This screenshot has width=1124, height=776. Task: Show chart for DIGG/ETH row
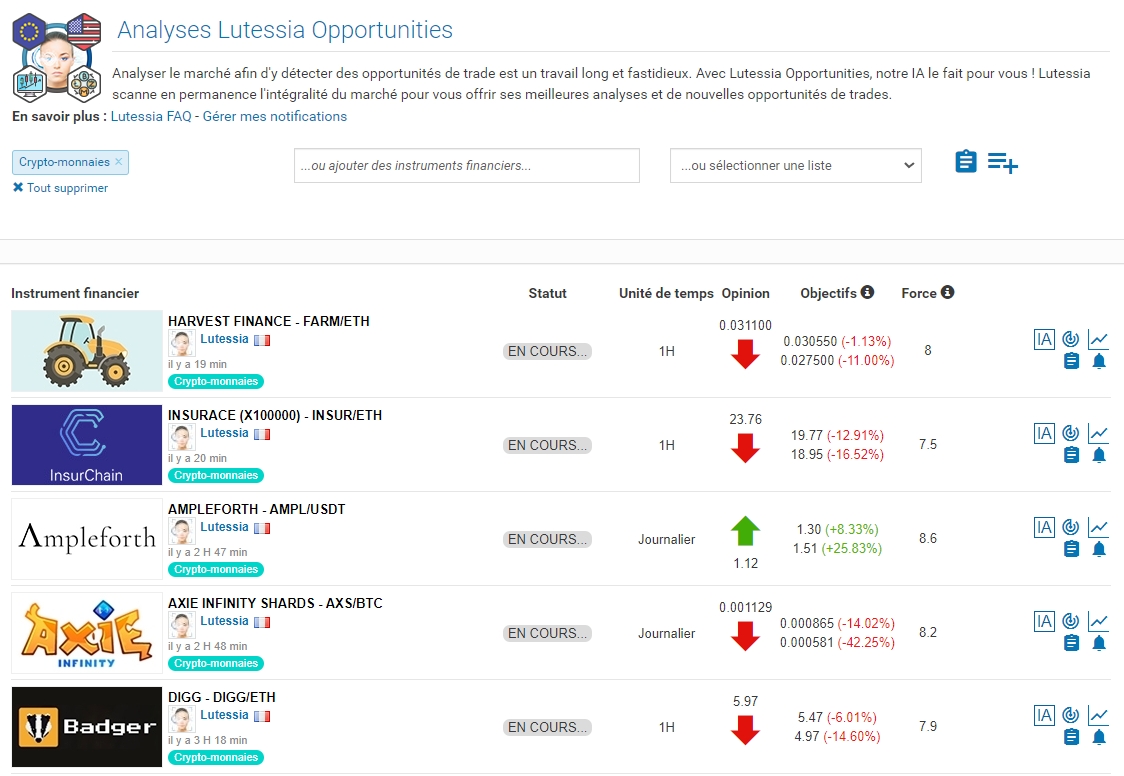pyautogui.click(x=1098, y=715)
